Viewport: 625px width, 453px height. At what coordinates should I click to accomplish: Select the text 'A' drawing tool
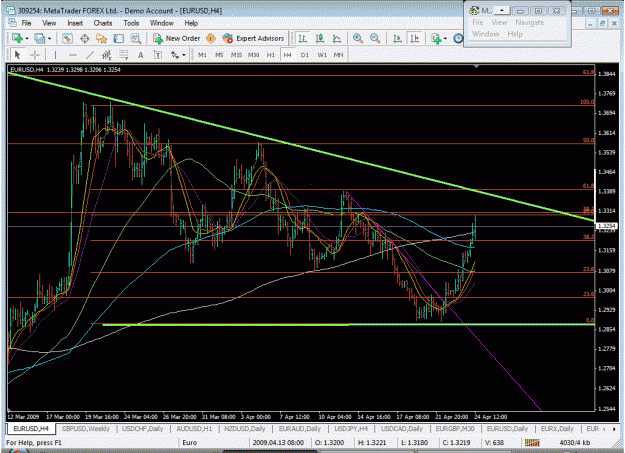tap(141, 55)
